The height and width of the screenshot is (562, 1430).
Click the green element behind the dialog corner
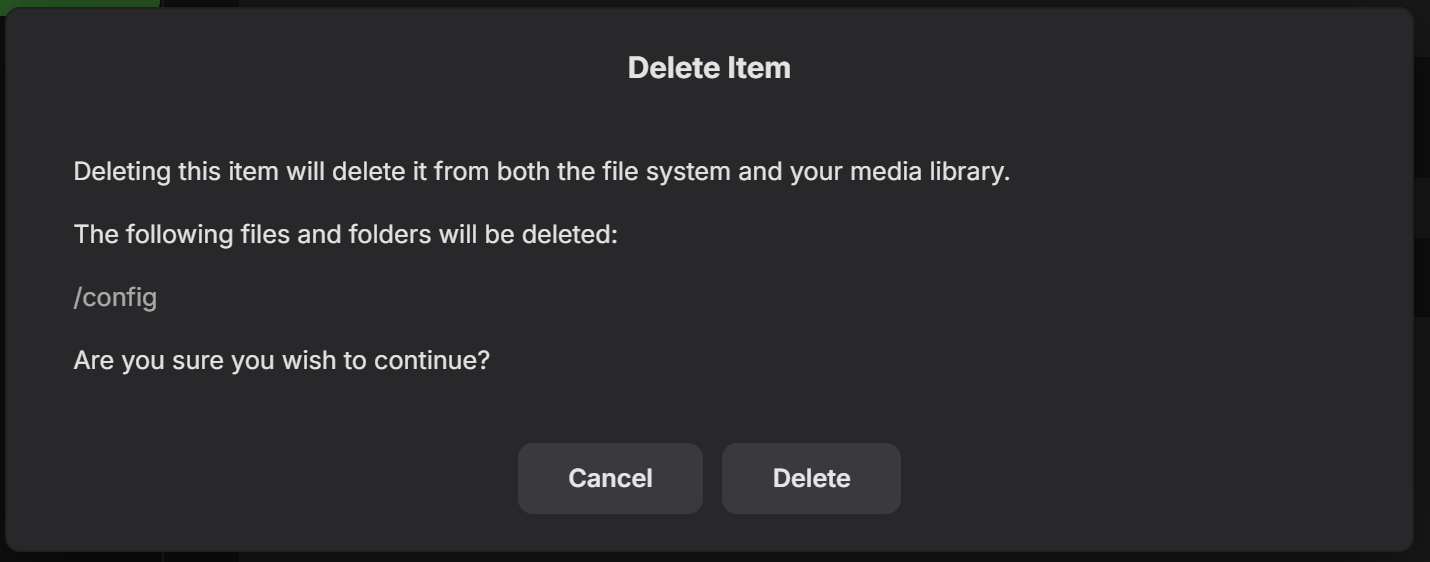pos(80,4)
